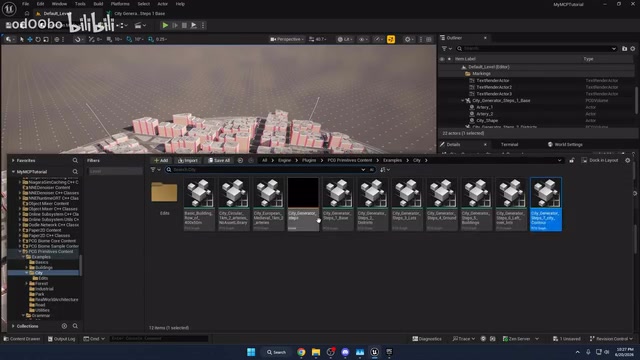Image resolution: width=640 pixels, height=360 pixels.
Task: Open the Outliner filter options
Action: click(x=447, y=49)
